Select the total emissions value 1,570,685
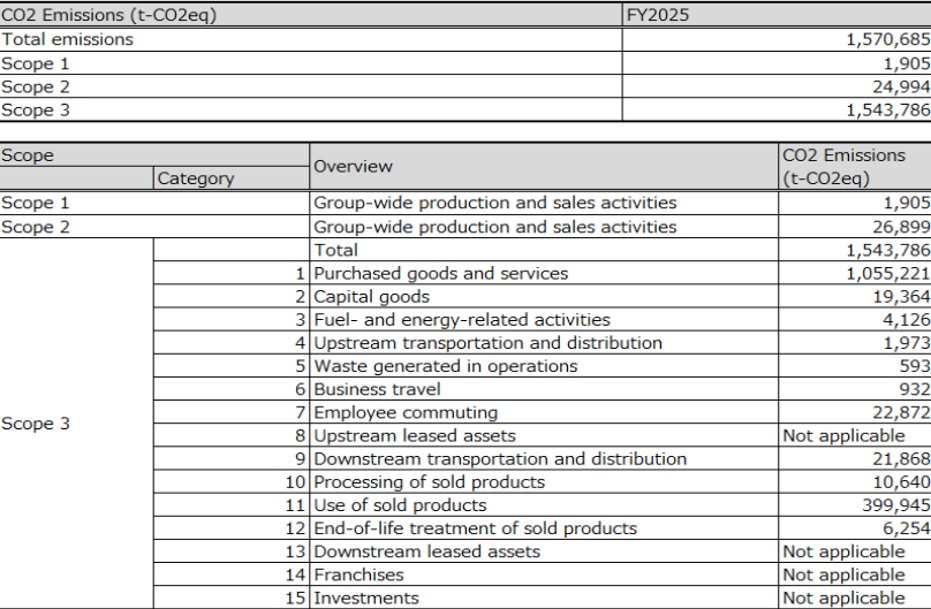 (777, 40)
